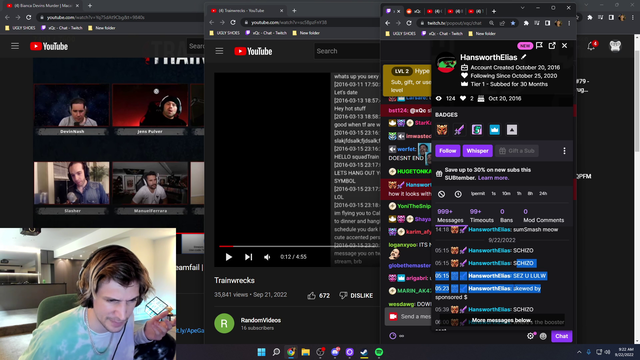Screen dimensions: 640x360
Task: Click the !permit quick action
Action: point(478,193)
